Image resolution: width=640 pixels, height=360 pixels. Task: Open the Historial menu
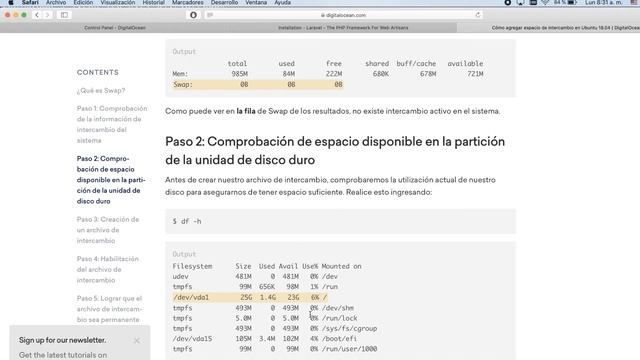(x=153, y=2)
